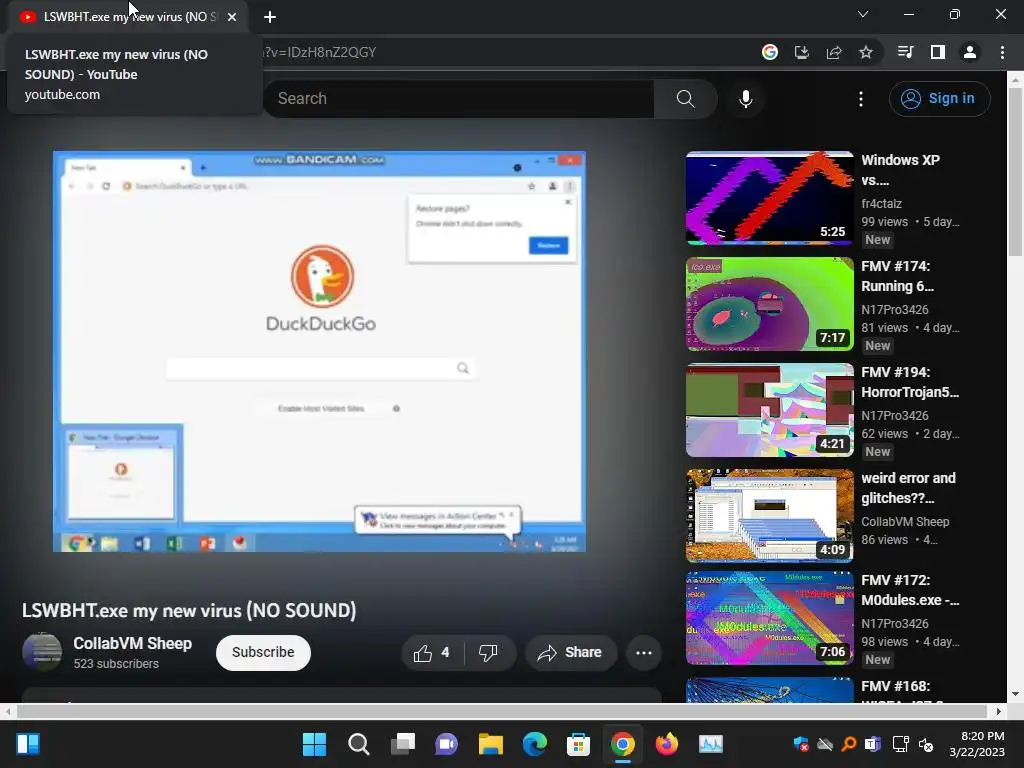This screenshot has width=1024, height=768.
Task: Open the media controls icon in Chrome toolbar
Action: coord(905,52)
